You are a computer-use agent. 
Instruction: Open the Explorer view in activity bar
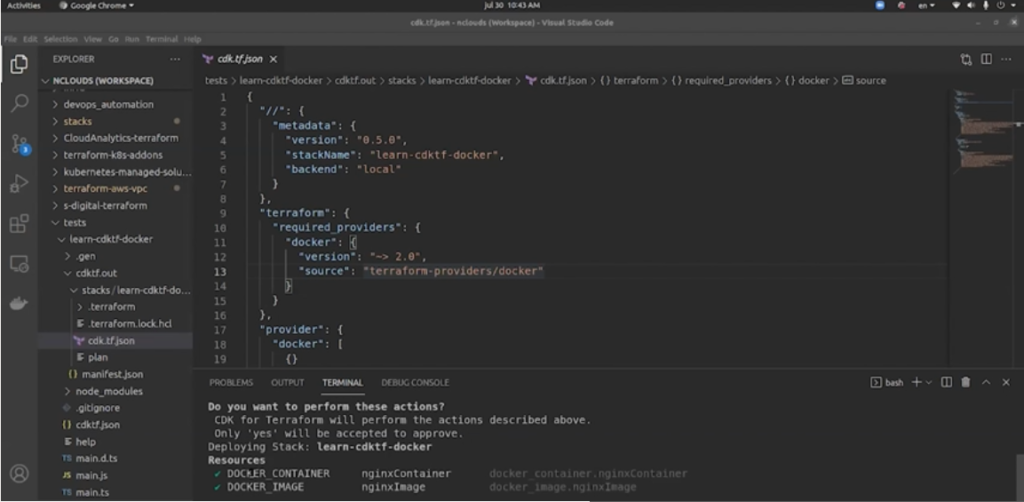coord(19,64)
